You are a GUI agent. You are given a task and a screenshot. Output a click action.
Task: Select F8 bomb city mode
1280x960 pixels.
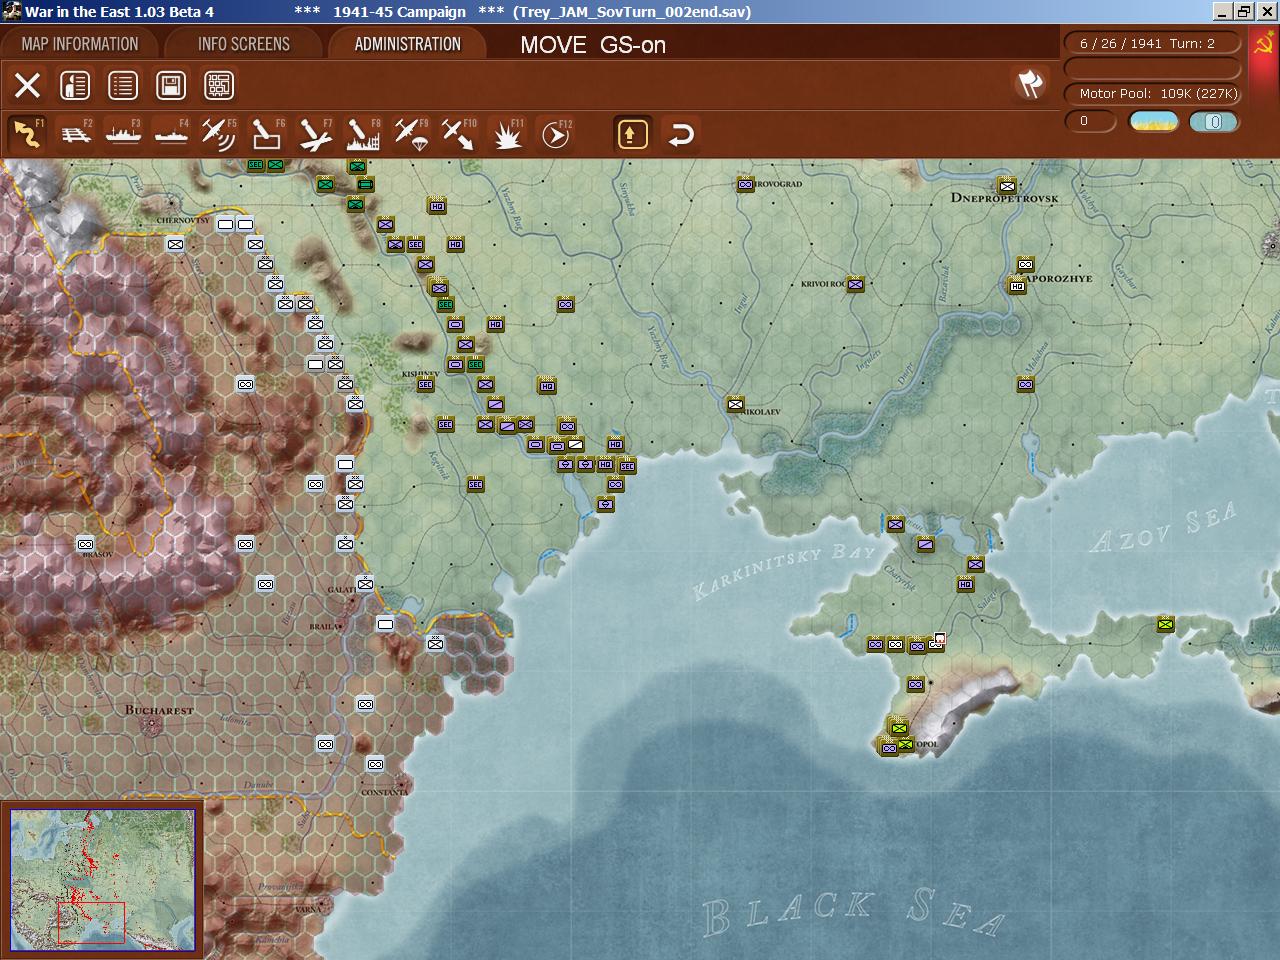point(363,134)
